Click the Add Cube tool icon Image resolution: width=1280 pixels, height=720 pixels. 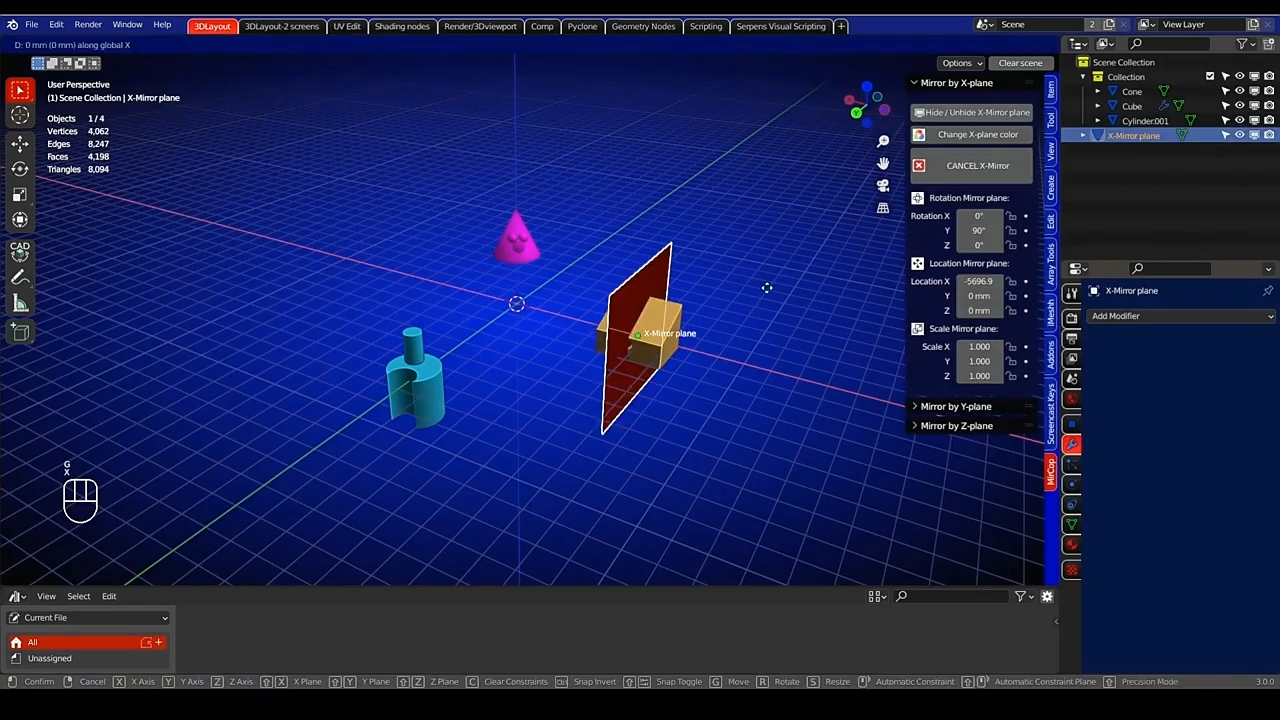tap(20, 332)
